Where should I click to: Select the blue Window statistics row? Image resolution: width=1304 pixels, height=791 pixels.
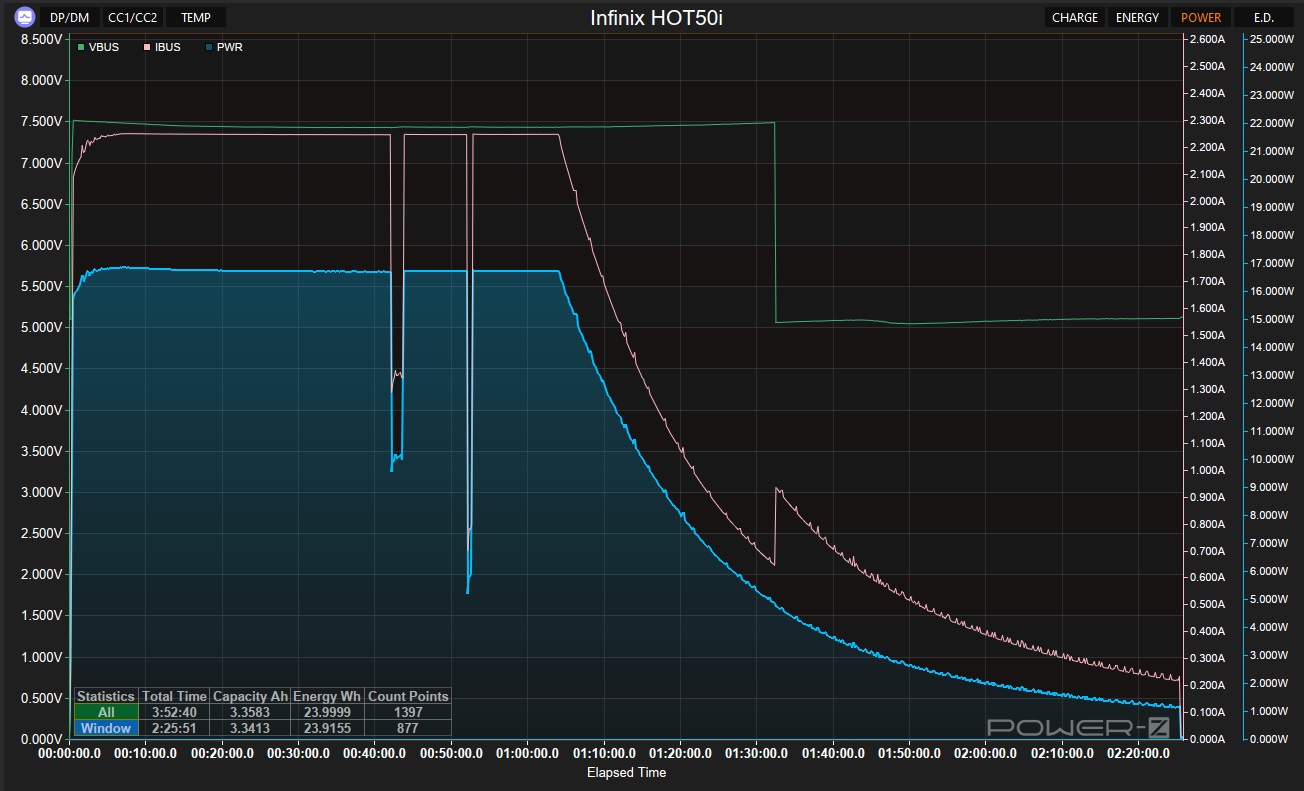click(x=106, y=728)
